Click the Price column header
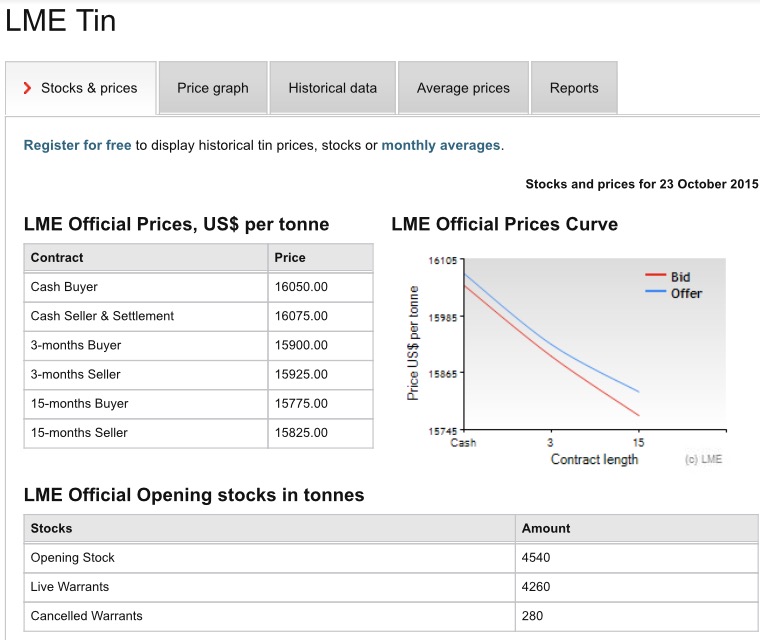 click(x=290, y=257)
